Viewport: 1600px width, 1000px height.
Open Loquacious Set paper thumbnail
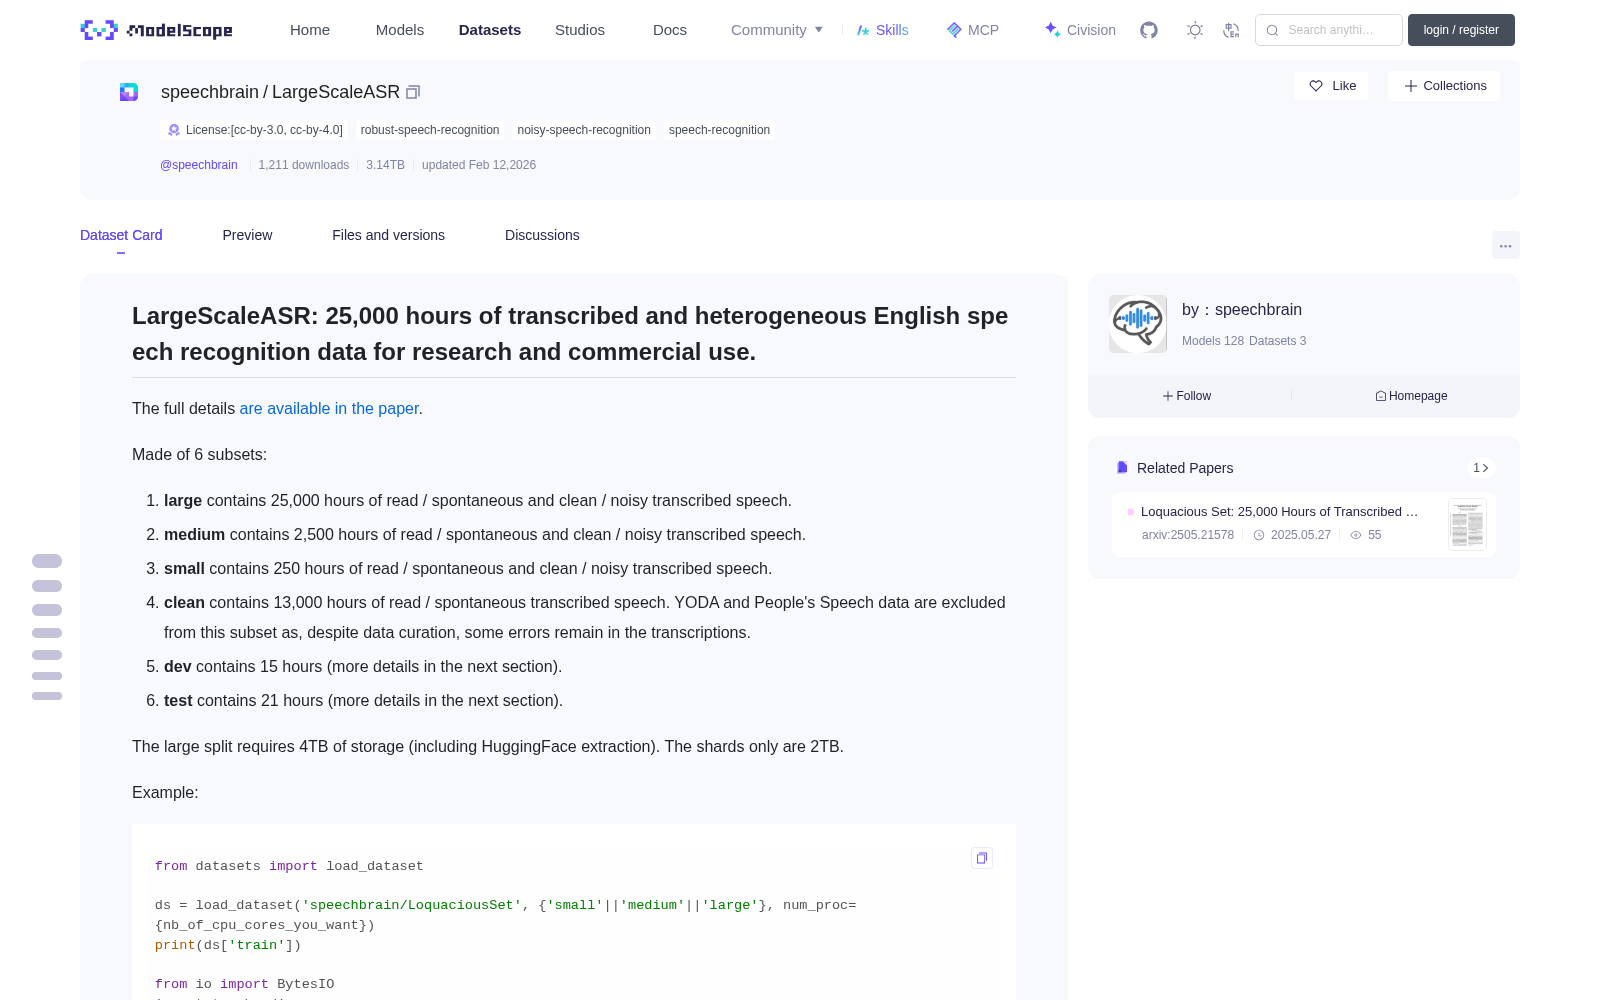point(1467,524)
